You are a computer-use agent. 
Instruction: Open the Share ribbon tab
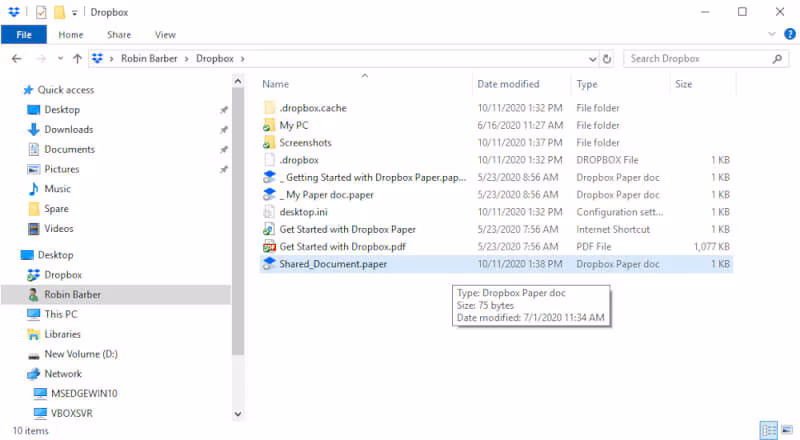point(119,35)
